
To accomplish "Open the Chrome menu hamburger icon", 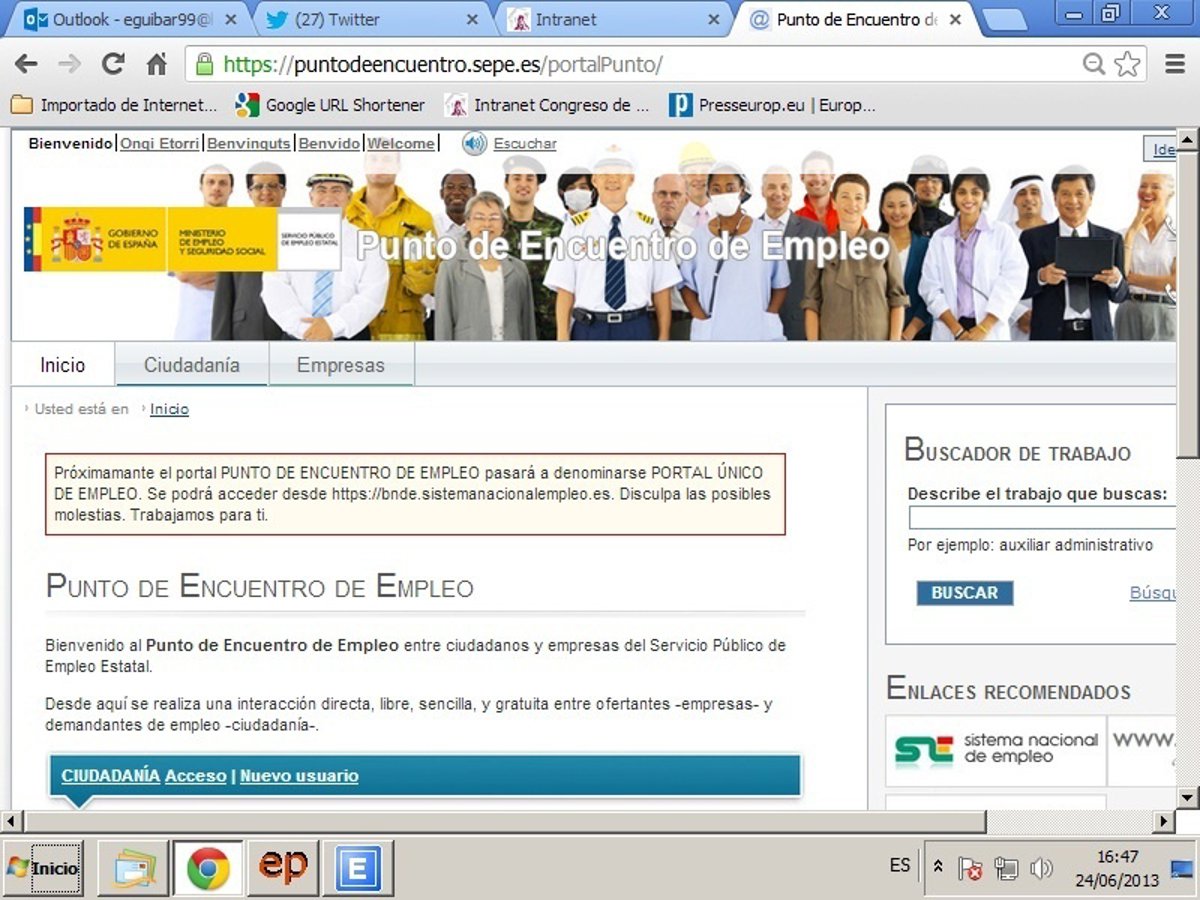I will [1175, 65].
